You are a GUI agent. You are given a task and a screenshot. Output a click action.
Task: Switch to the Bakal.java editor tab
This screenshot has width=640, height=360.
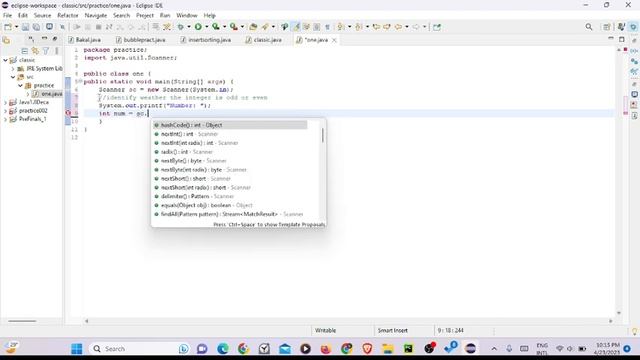click(x=84, y=40)
